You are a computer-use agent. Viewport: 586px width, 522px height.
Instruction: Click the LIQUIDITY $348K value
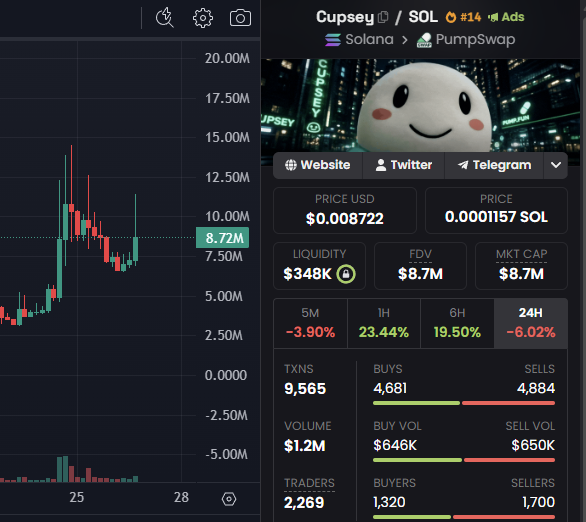307,274
